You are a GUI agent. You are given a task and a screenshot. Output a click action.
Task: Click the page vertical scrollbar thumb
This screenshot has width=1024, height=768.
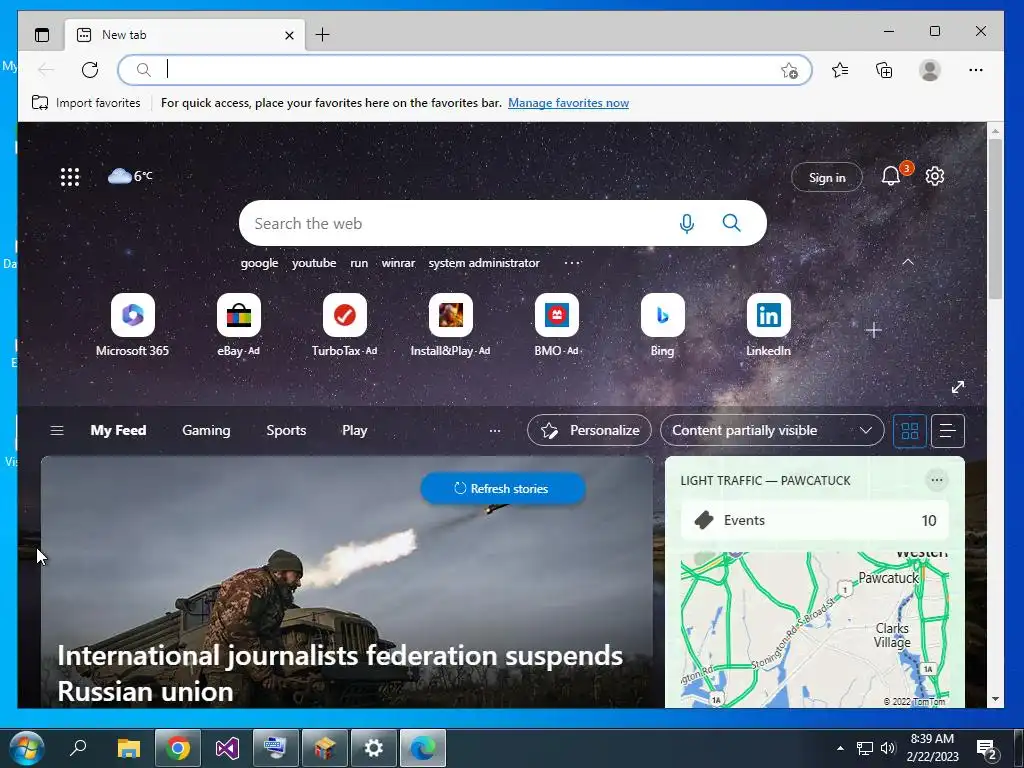click(x=995, y=219)
